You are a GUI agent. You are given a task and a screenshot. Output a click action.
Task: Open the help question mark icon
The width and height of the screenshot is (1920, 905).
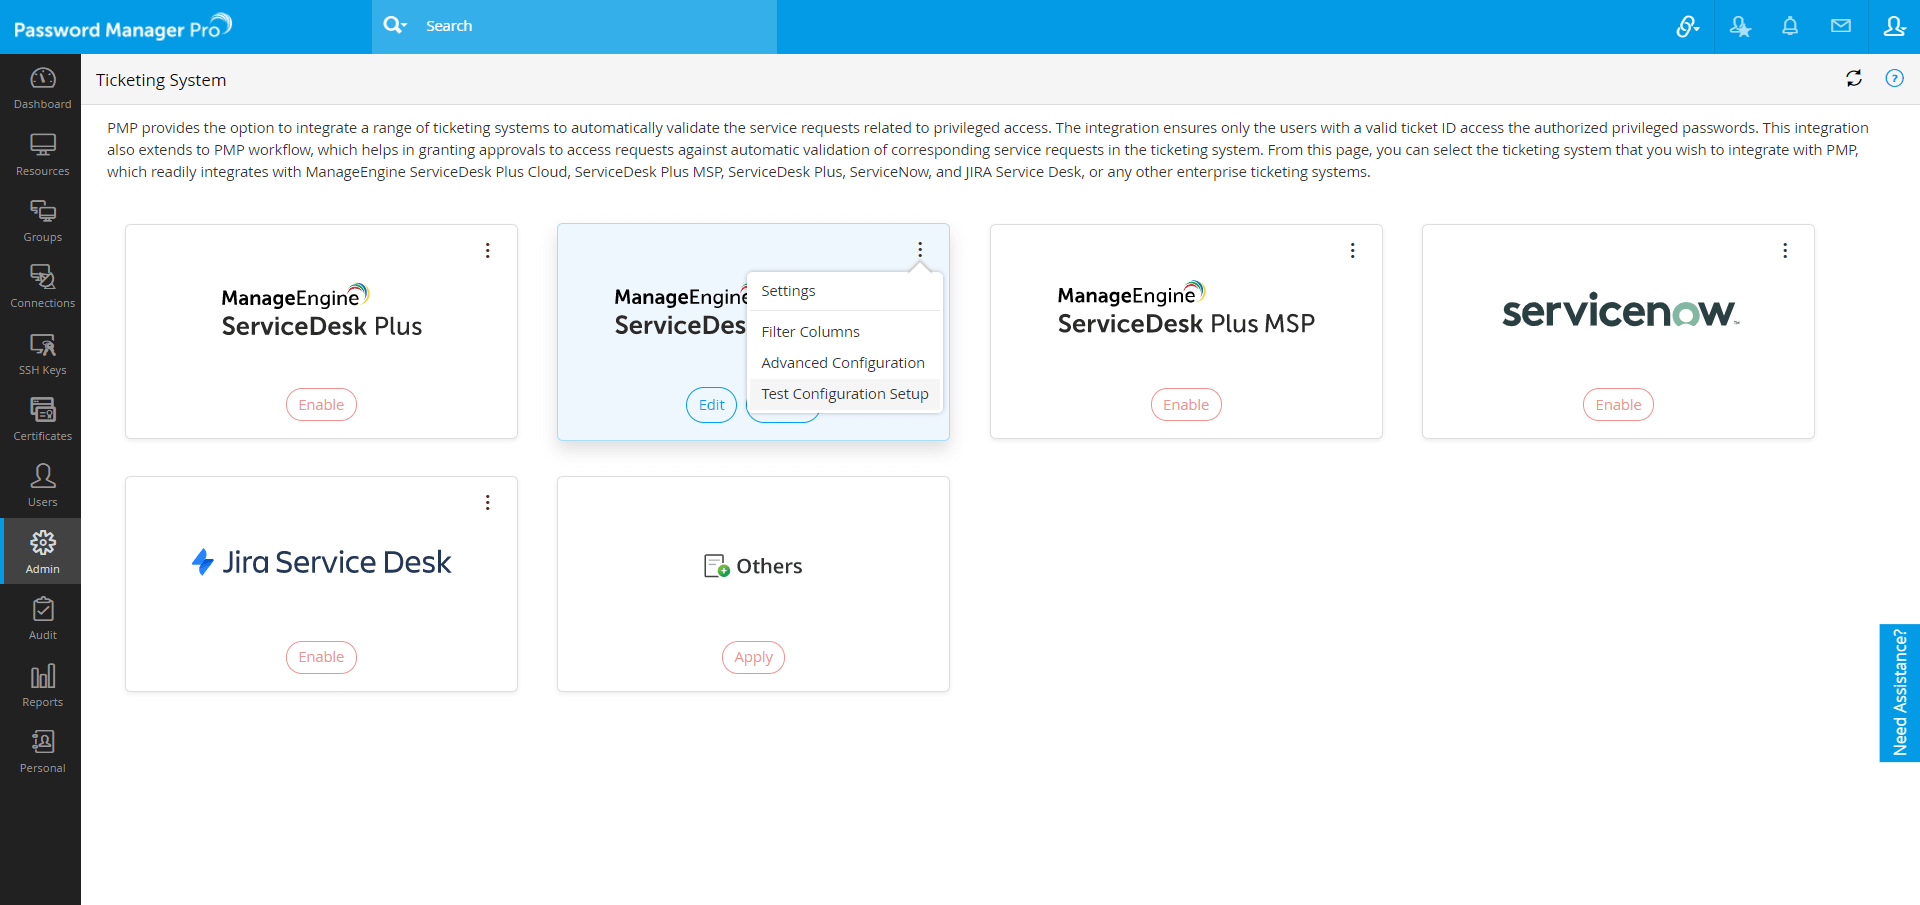coord(1894,78)
